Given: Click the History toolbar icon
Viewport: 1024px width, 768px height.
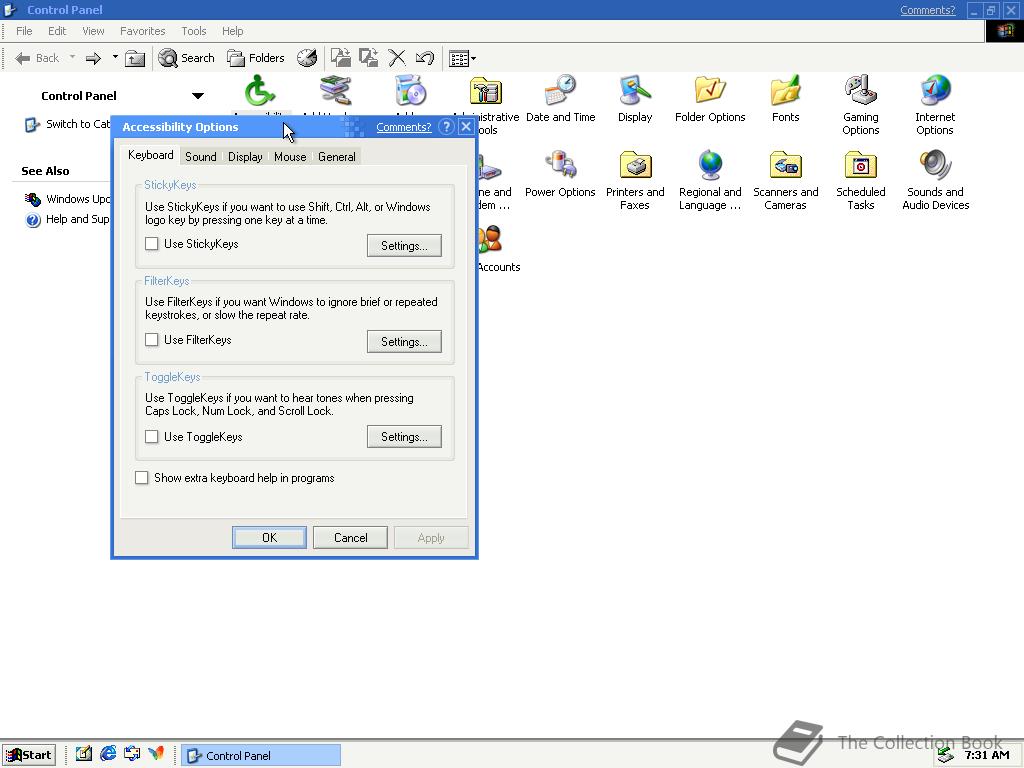Looking at the screenshot, I should click(307, 58).
